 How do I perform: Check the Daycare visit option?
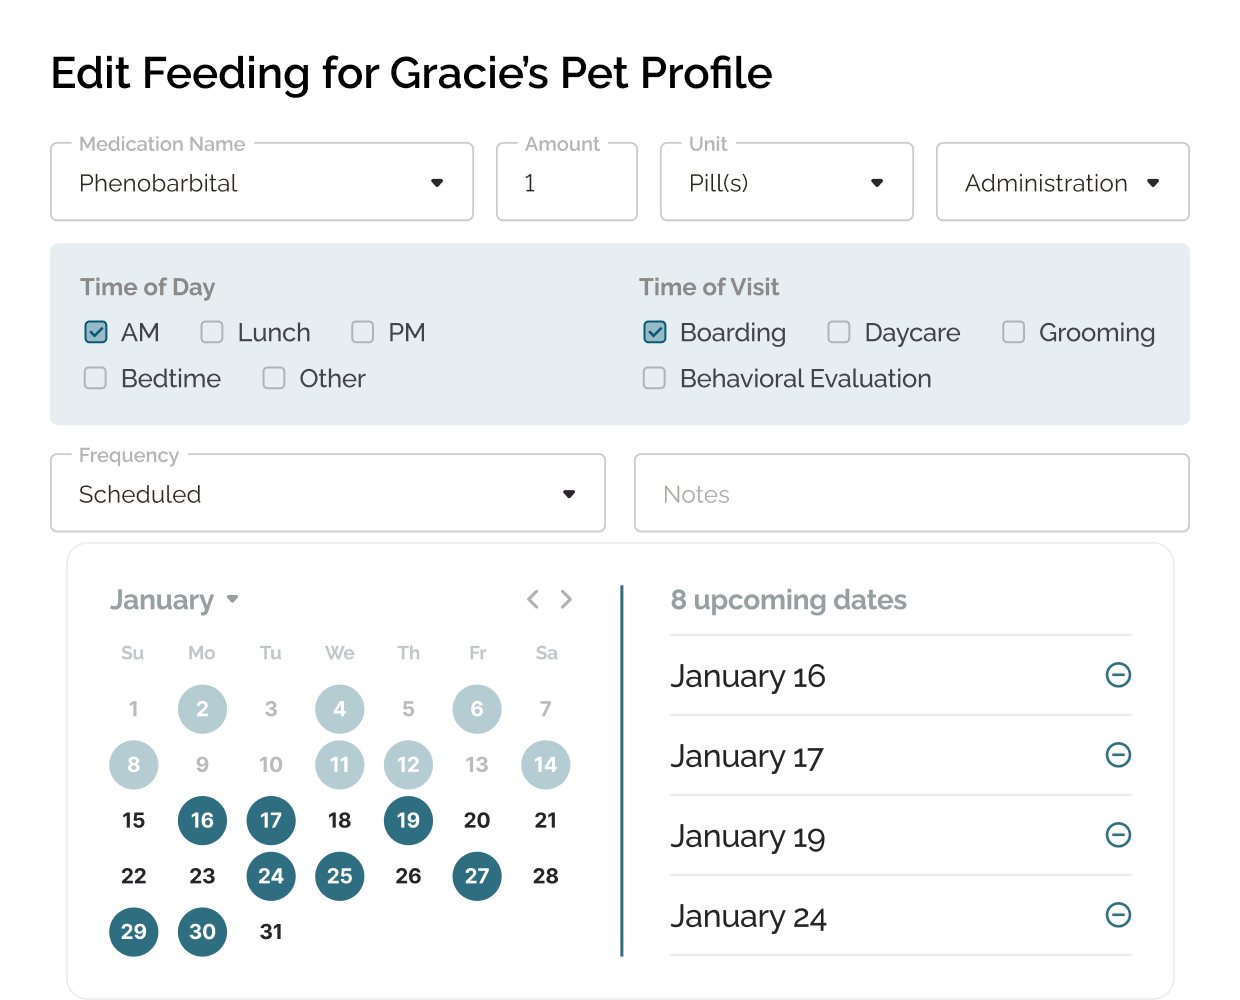coord(839,332)
